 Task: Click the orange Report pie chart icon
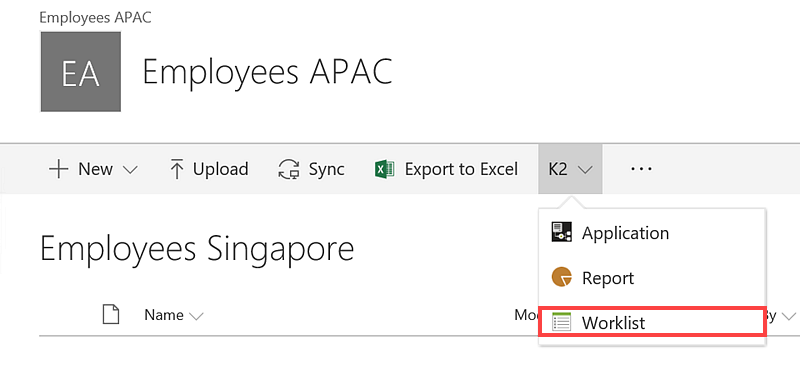click(561, 277)
